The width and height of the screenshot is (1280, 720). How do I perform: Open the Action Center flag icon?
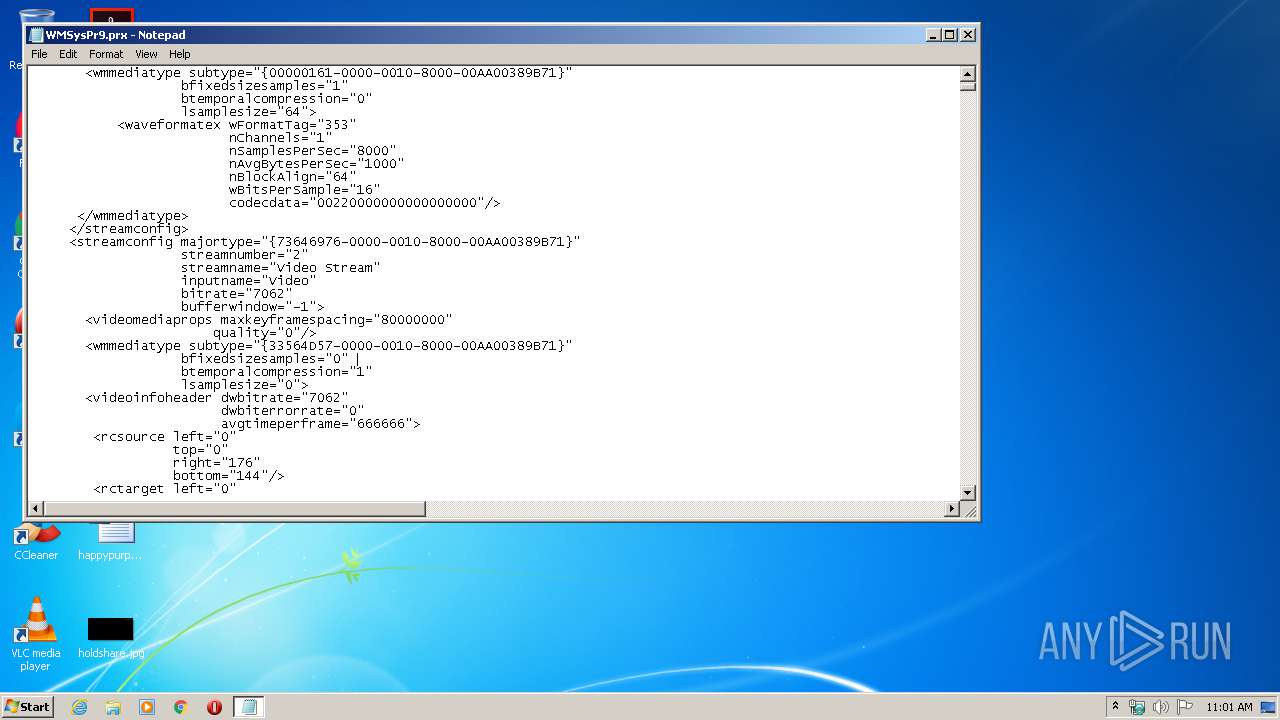[x=1185, y=707]
